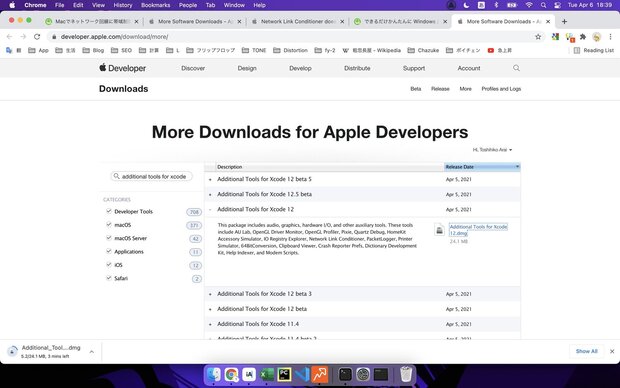Toggle the Developer Tools category checkbox
Viewport: 620px width, 388px height.
109,211
